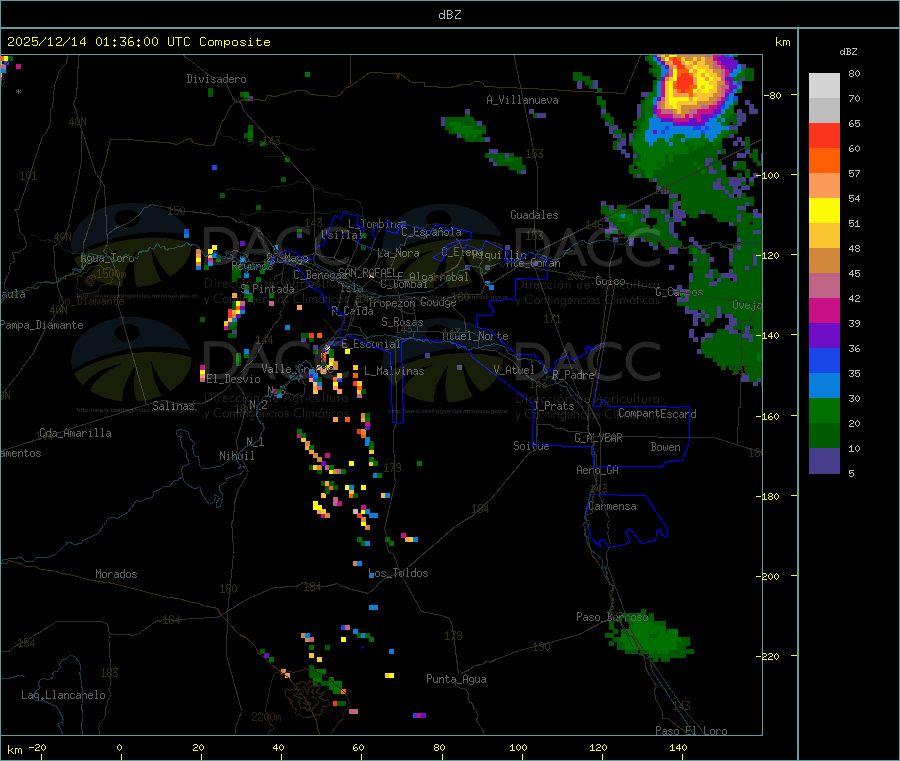Click the 35 dBZ blue legend swatch

point(824,360)
